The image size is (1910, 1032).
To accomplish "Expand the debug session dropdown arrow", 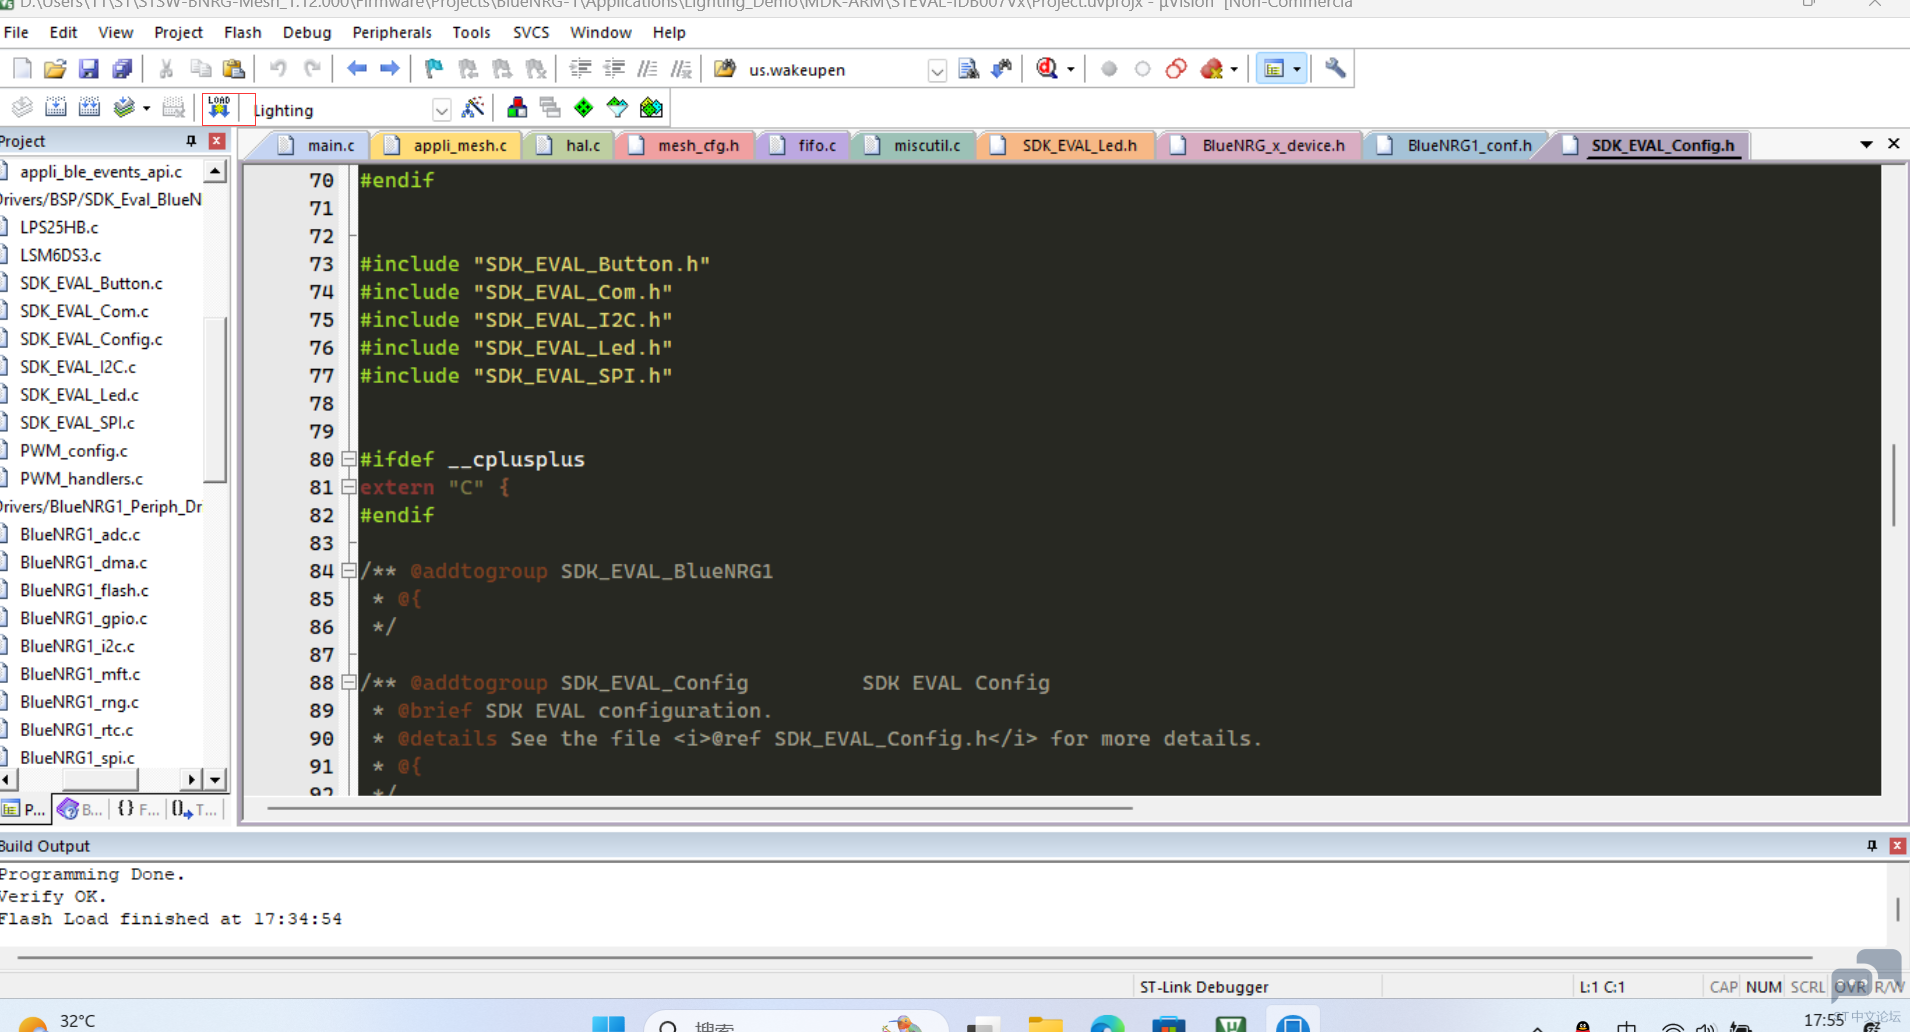I will [x=1071, y=70].
